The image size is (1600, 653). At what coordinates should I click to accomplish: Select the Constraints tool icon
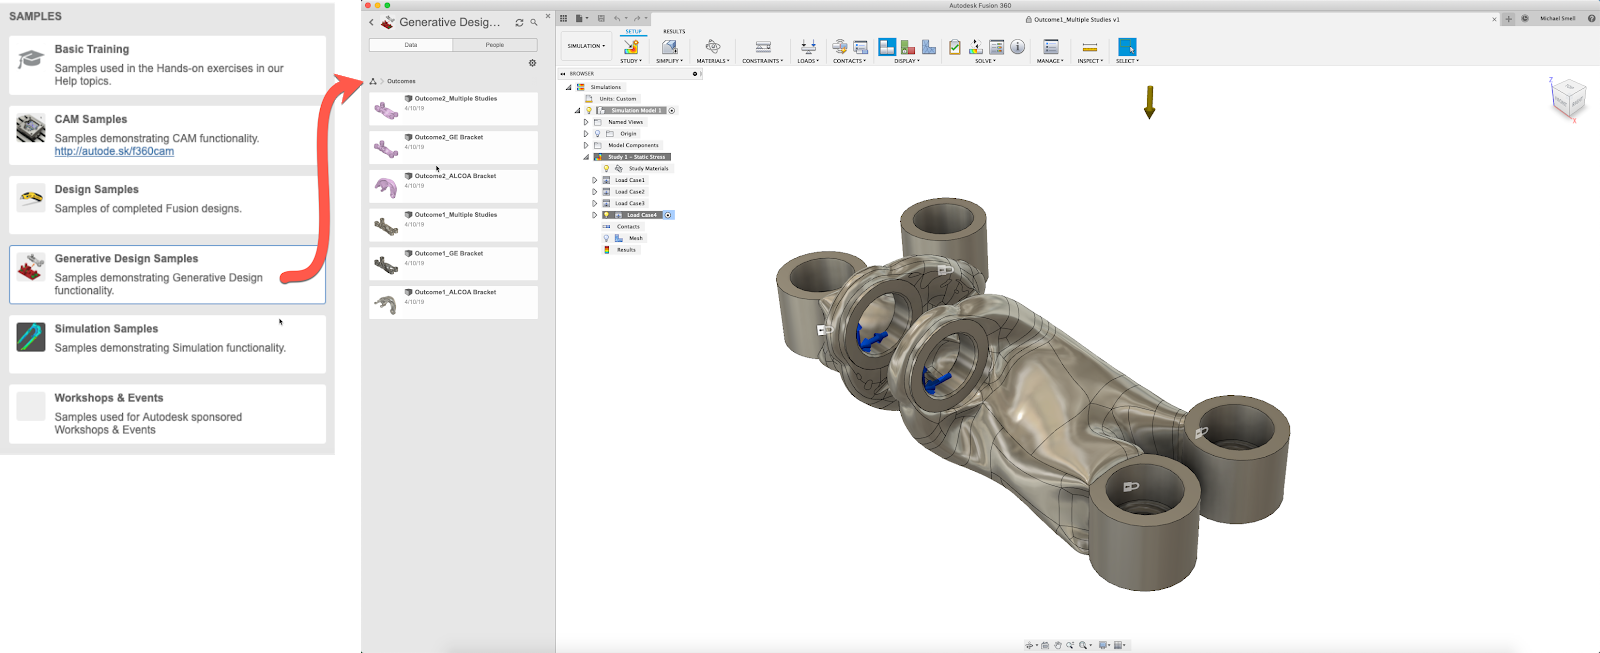[x=763, y=47]
